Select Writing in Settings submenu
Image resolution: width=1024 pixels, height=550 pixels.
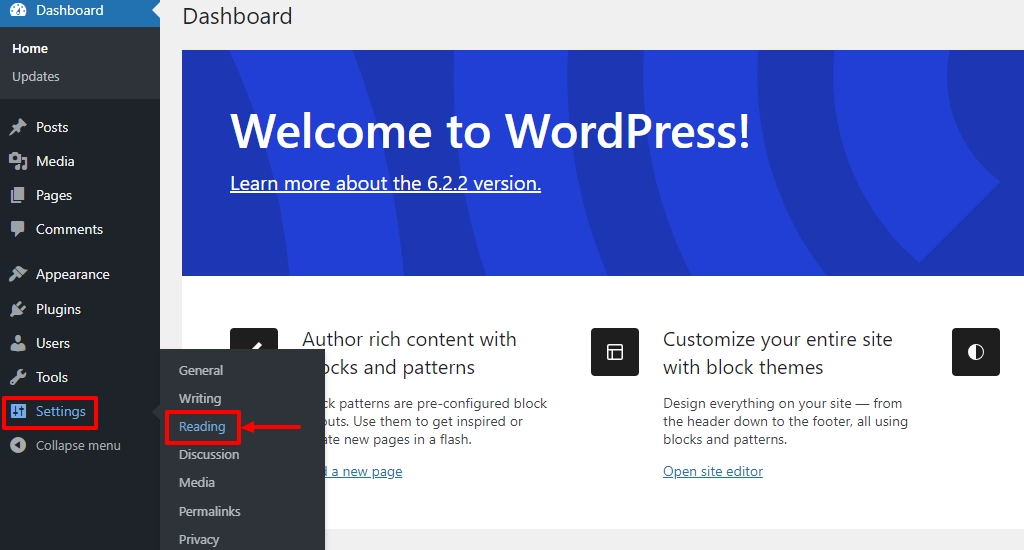(x=200, y=398)
